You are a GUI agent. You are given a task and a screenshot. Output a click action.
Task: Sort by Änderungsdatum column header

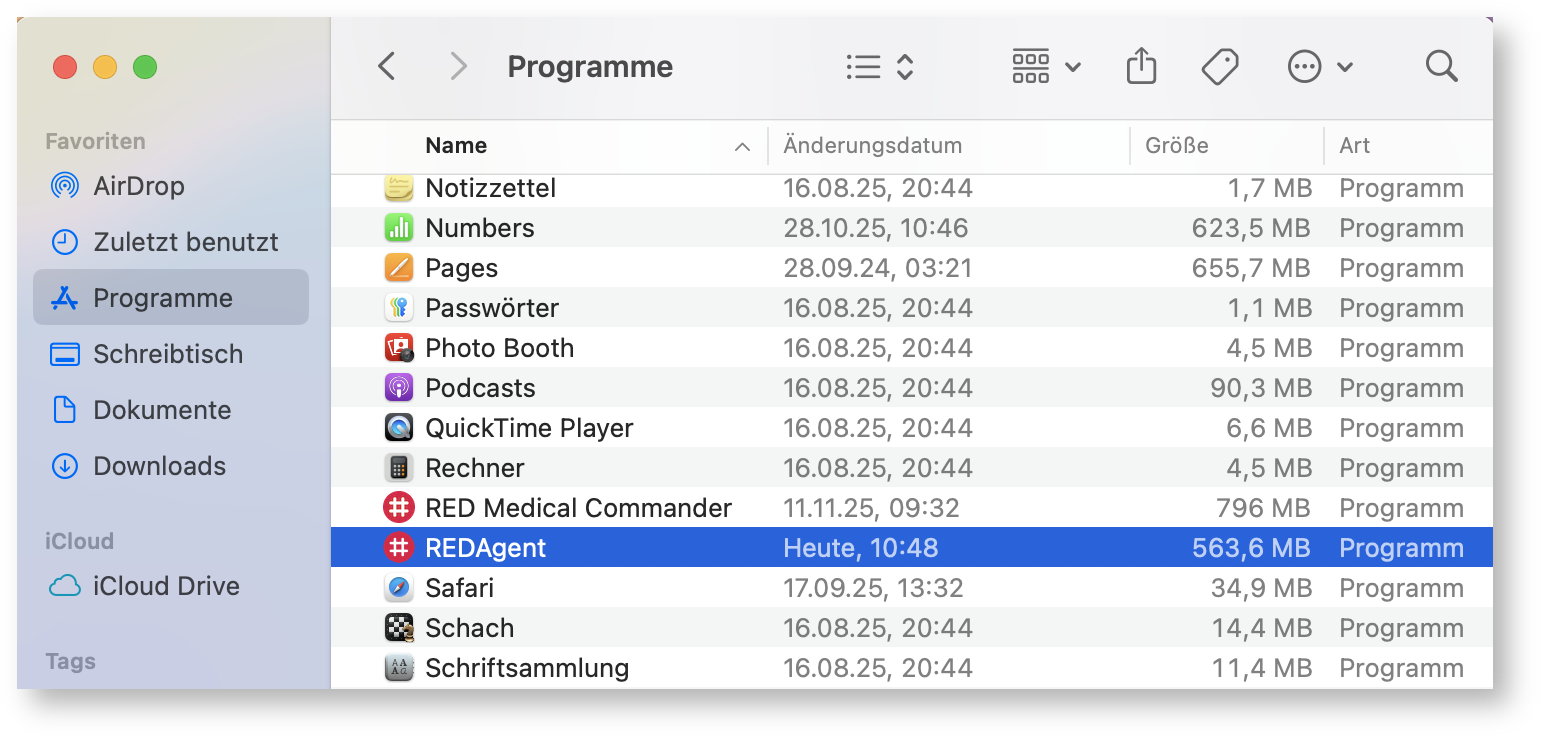[x=872, y=146]
